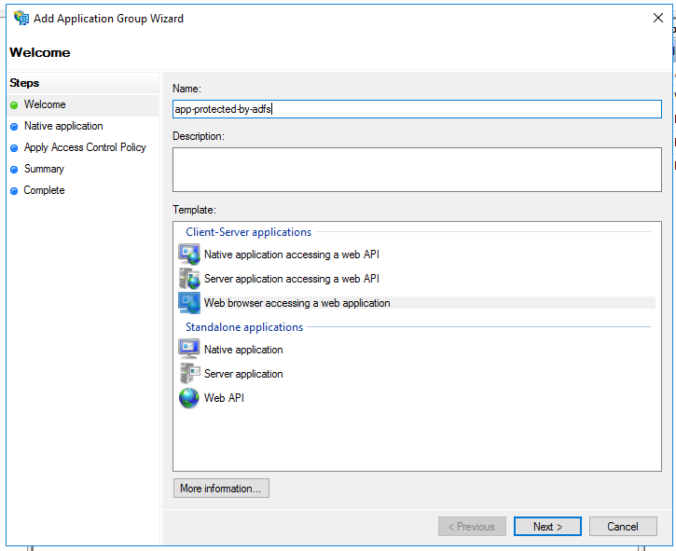This screenshot has height=551, width=676.
Task: Cancel the Add Application Group Wizard
Action: pyautogui.click(x=623, y=526)
